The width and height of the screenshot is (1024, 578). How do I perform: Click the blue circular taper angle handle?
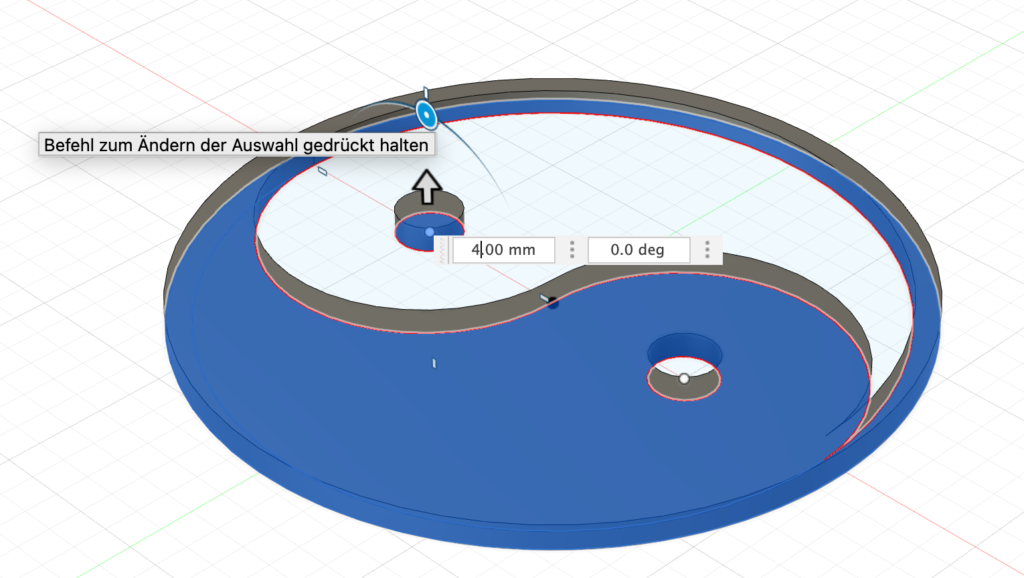pos(426,115)
